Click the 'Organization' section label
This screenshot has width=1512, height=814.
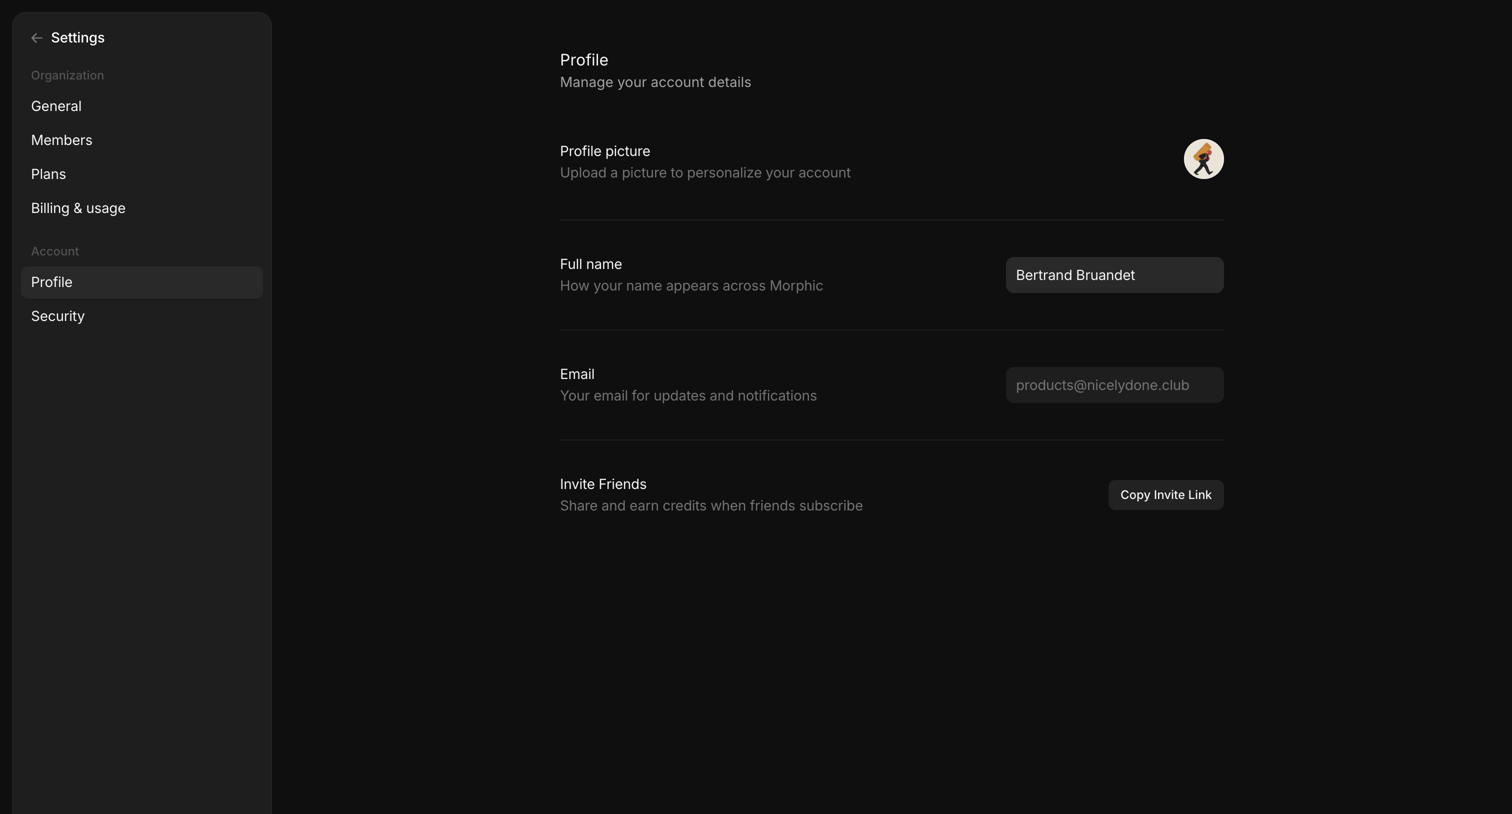coord(67,75)
